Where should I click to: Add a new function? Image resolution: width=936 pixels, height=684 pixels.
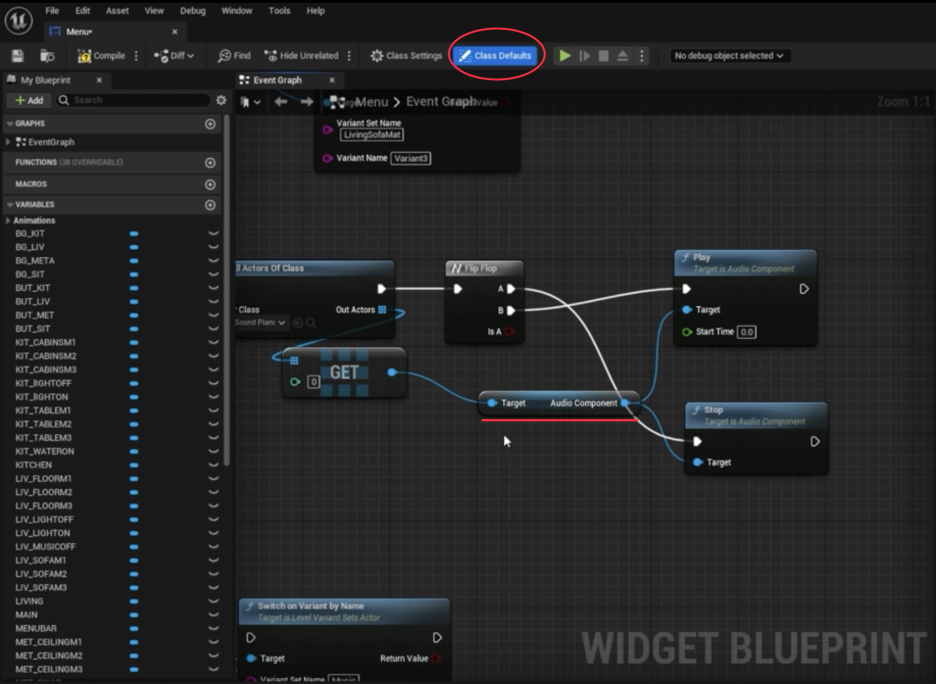tap(210, 162)
